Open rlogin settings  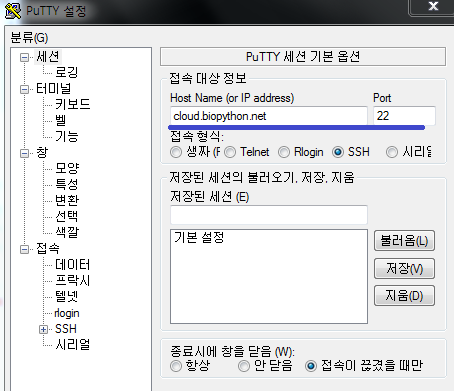pyautogui.click(x=67, y=313)
